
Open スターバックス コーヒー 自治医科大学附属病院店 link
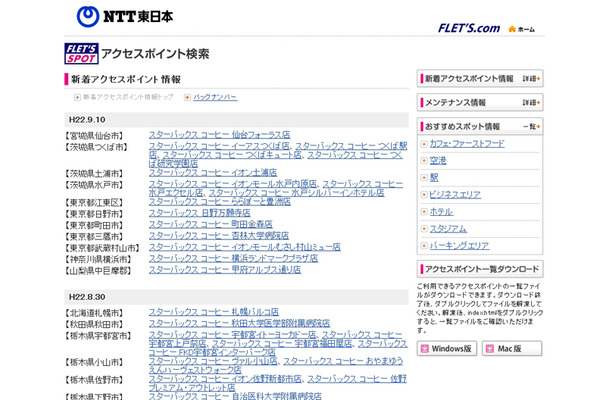235,396
